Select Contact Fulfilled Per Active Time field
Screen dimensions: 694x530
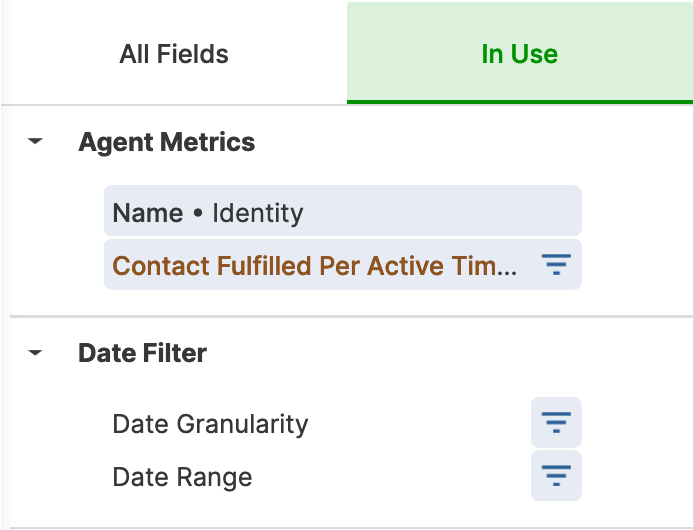[x=343, y=264]
